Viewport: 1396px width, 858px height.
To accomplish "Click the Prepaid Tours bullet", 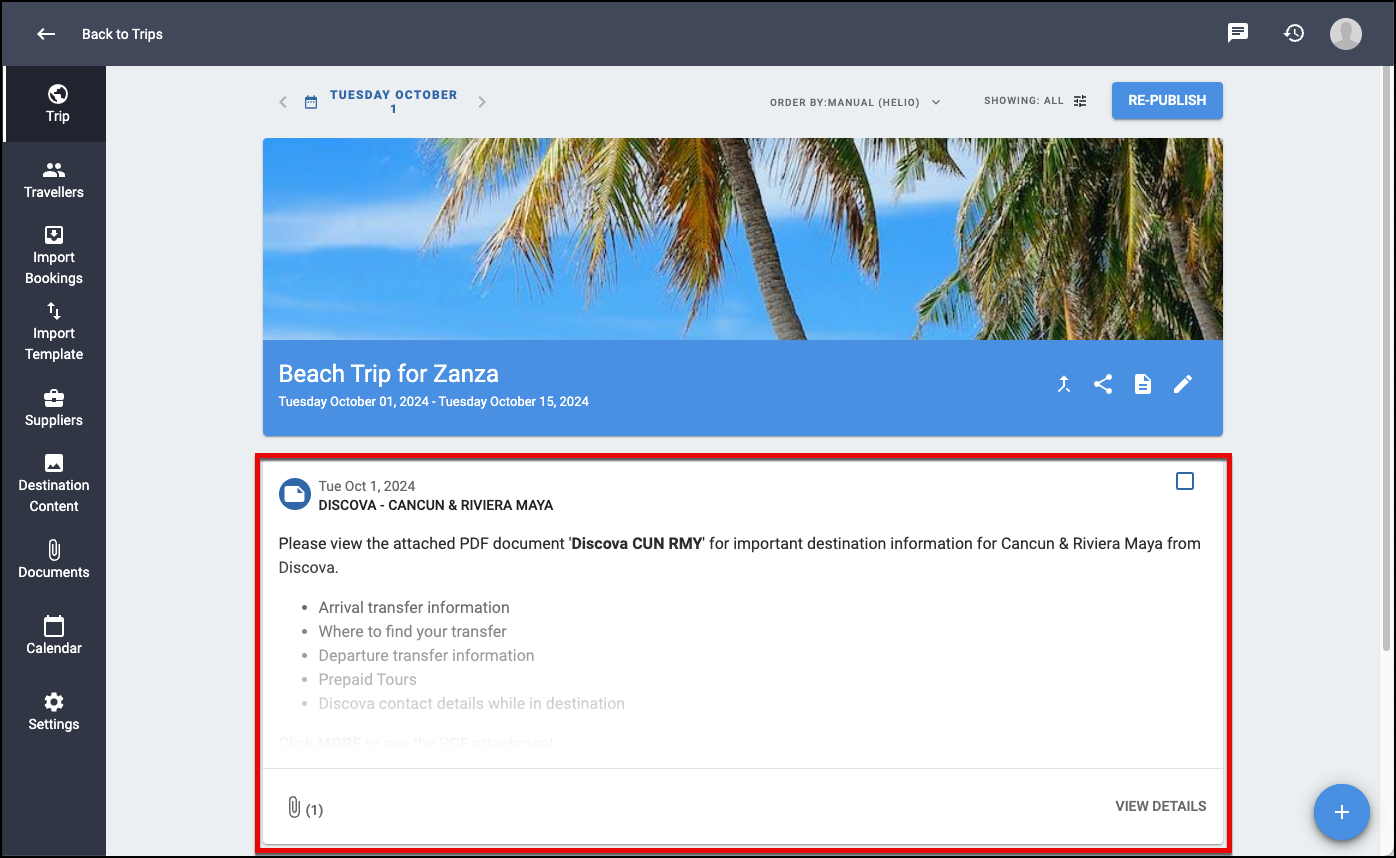I will [368, 680].
